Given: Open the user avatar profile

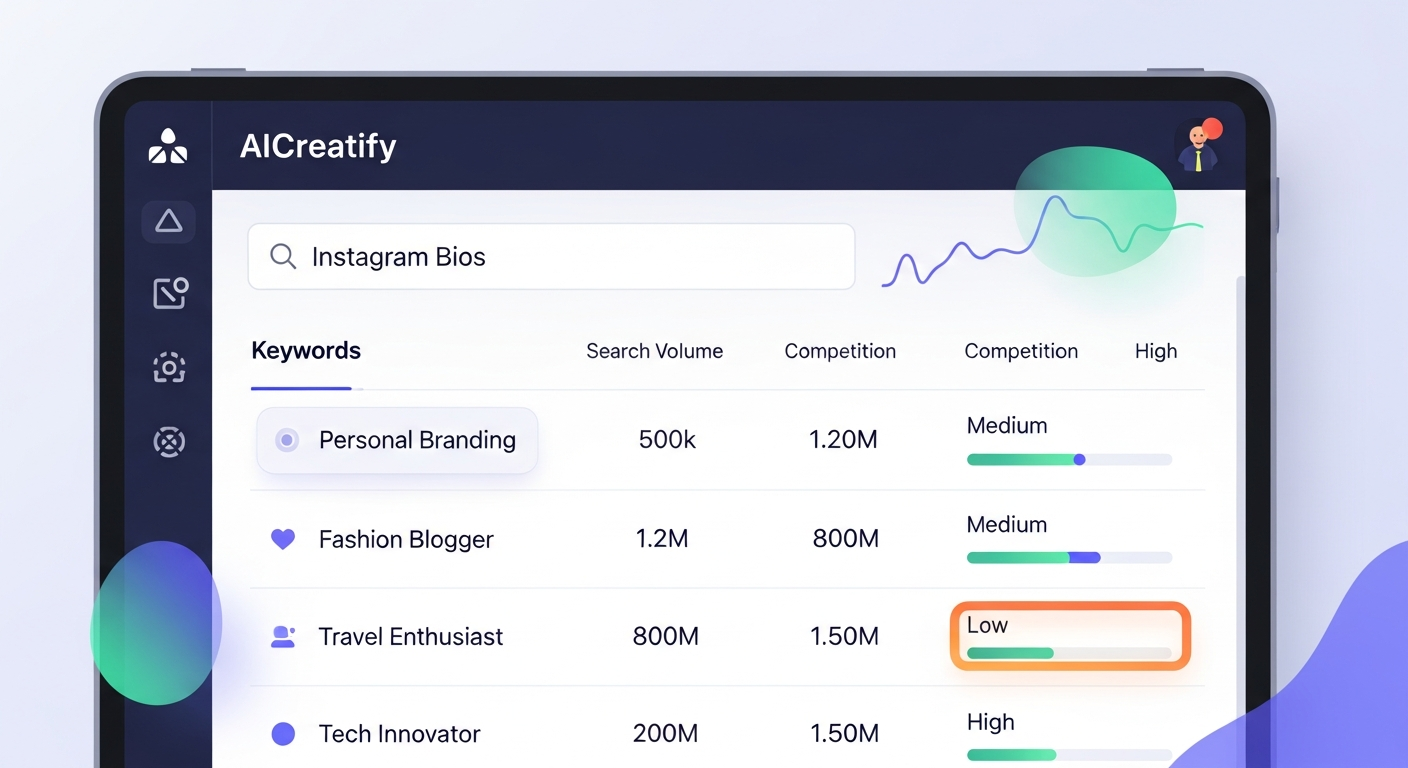Looking at the screenshot, I should 1196,147.
